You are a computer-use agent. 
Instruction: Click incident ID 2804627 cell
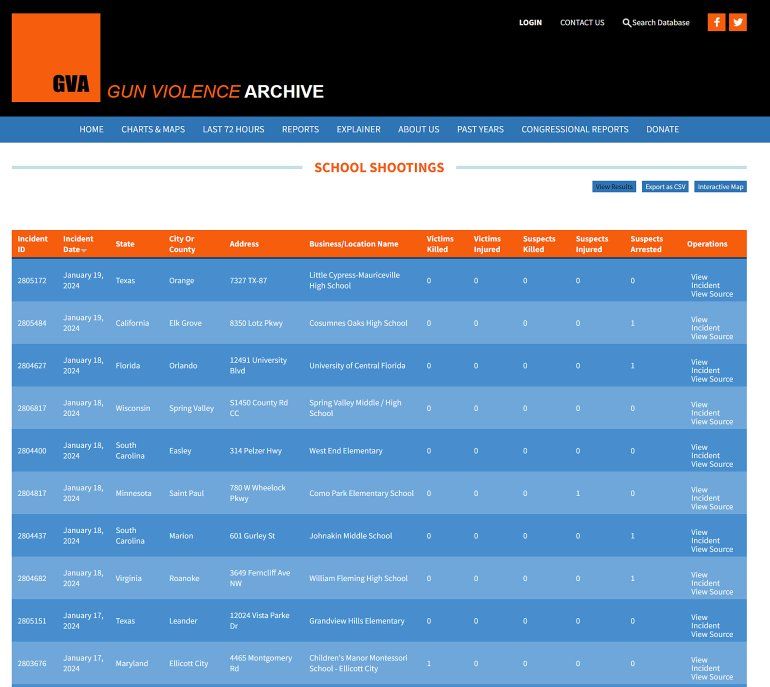pos(32,366)
